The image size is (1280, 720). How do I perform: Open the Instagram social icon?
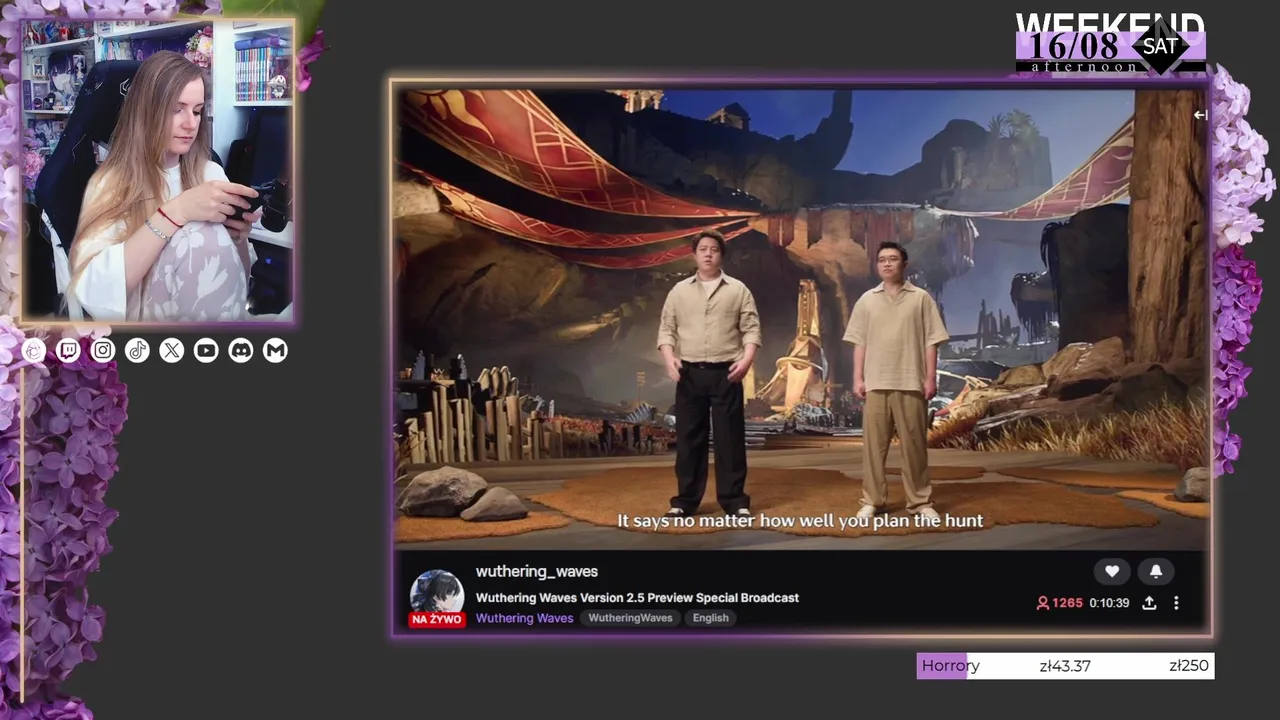tap(103, 350)
